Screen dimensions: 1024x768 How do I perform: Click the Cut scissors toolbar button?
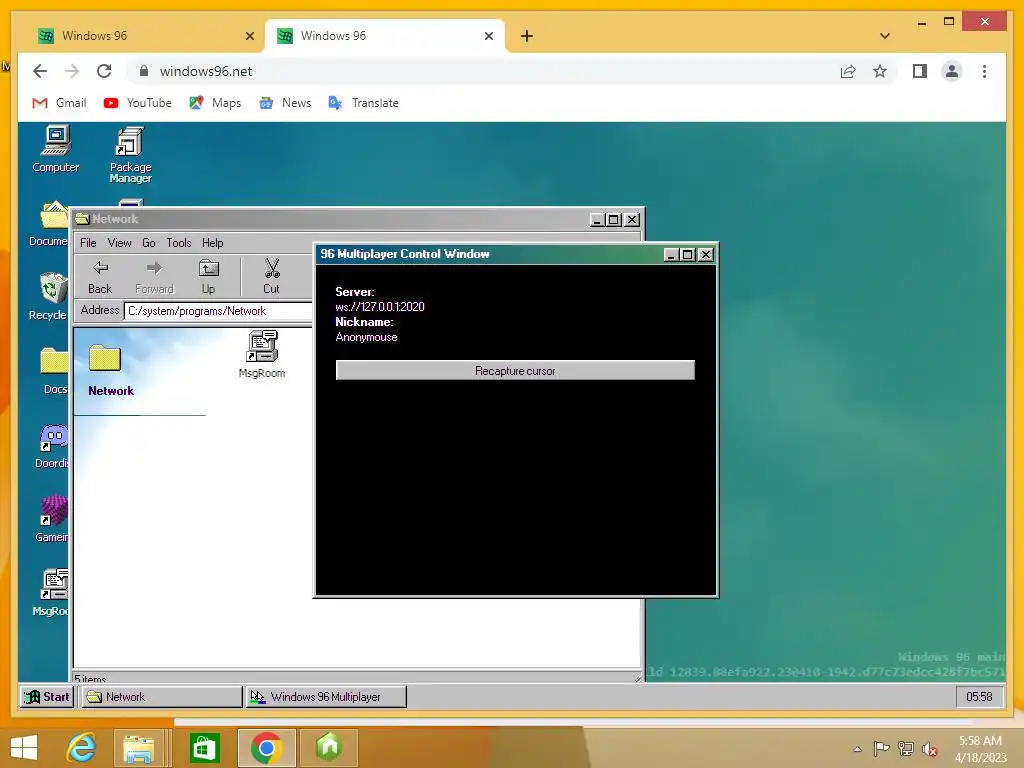tap(272, 277)
